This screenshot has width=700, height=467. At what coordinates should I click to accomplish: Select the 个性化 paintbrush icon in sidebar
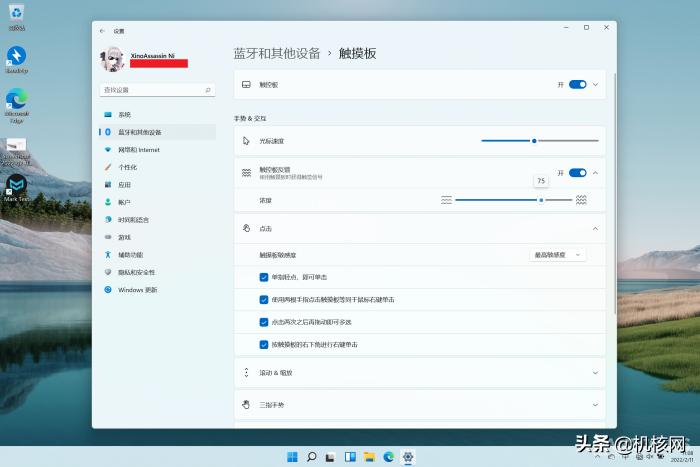click(x=108, y=167)
